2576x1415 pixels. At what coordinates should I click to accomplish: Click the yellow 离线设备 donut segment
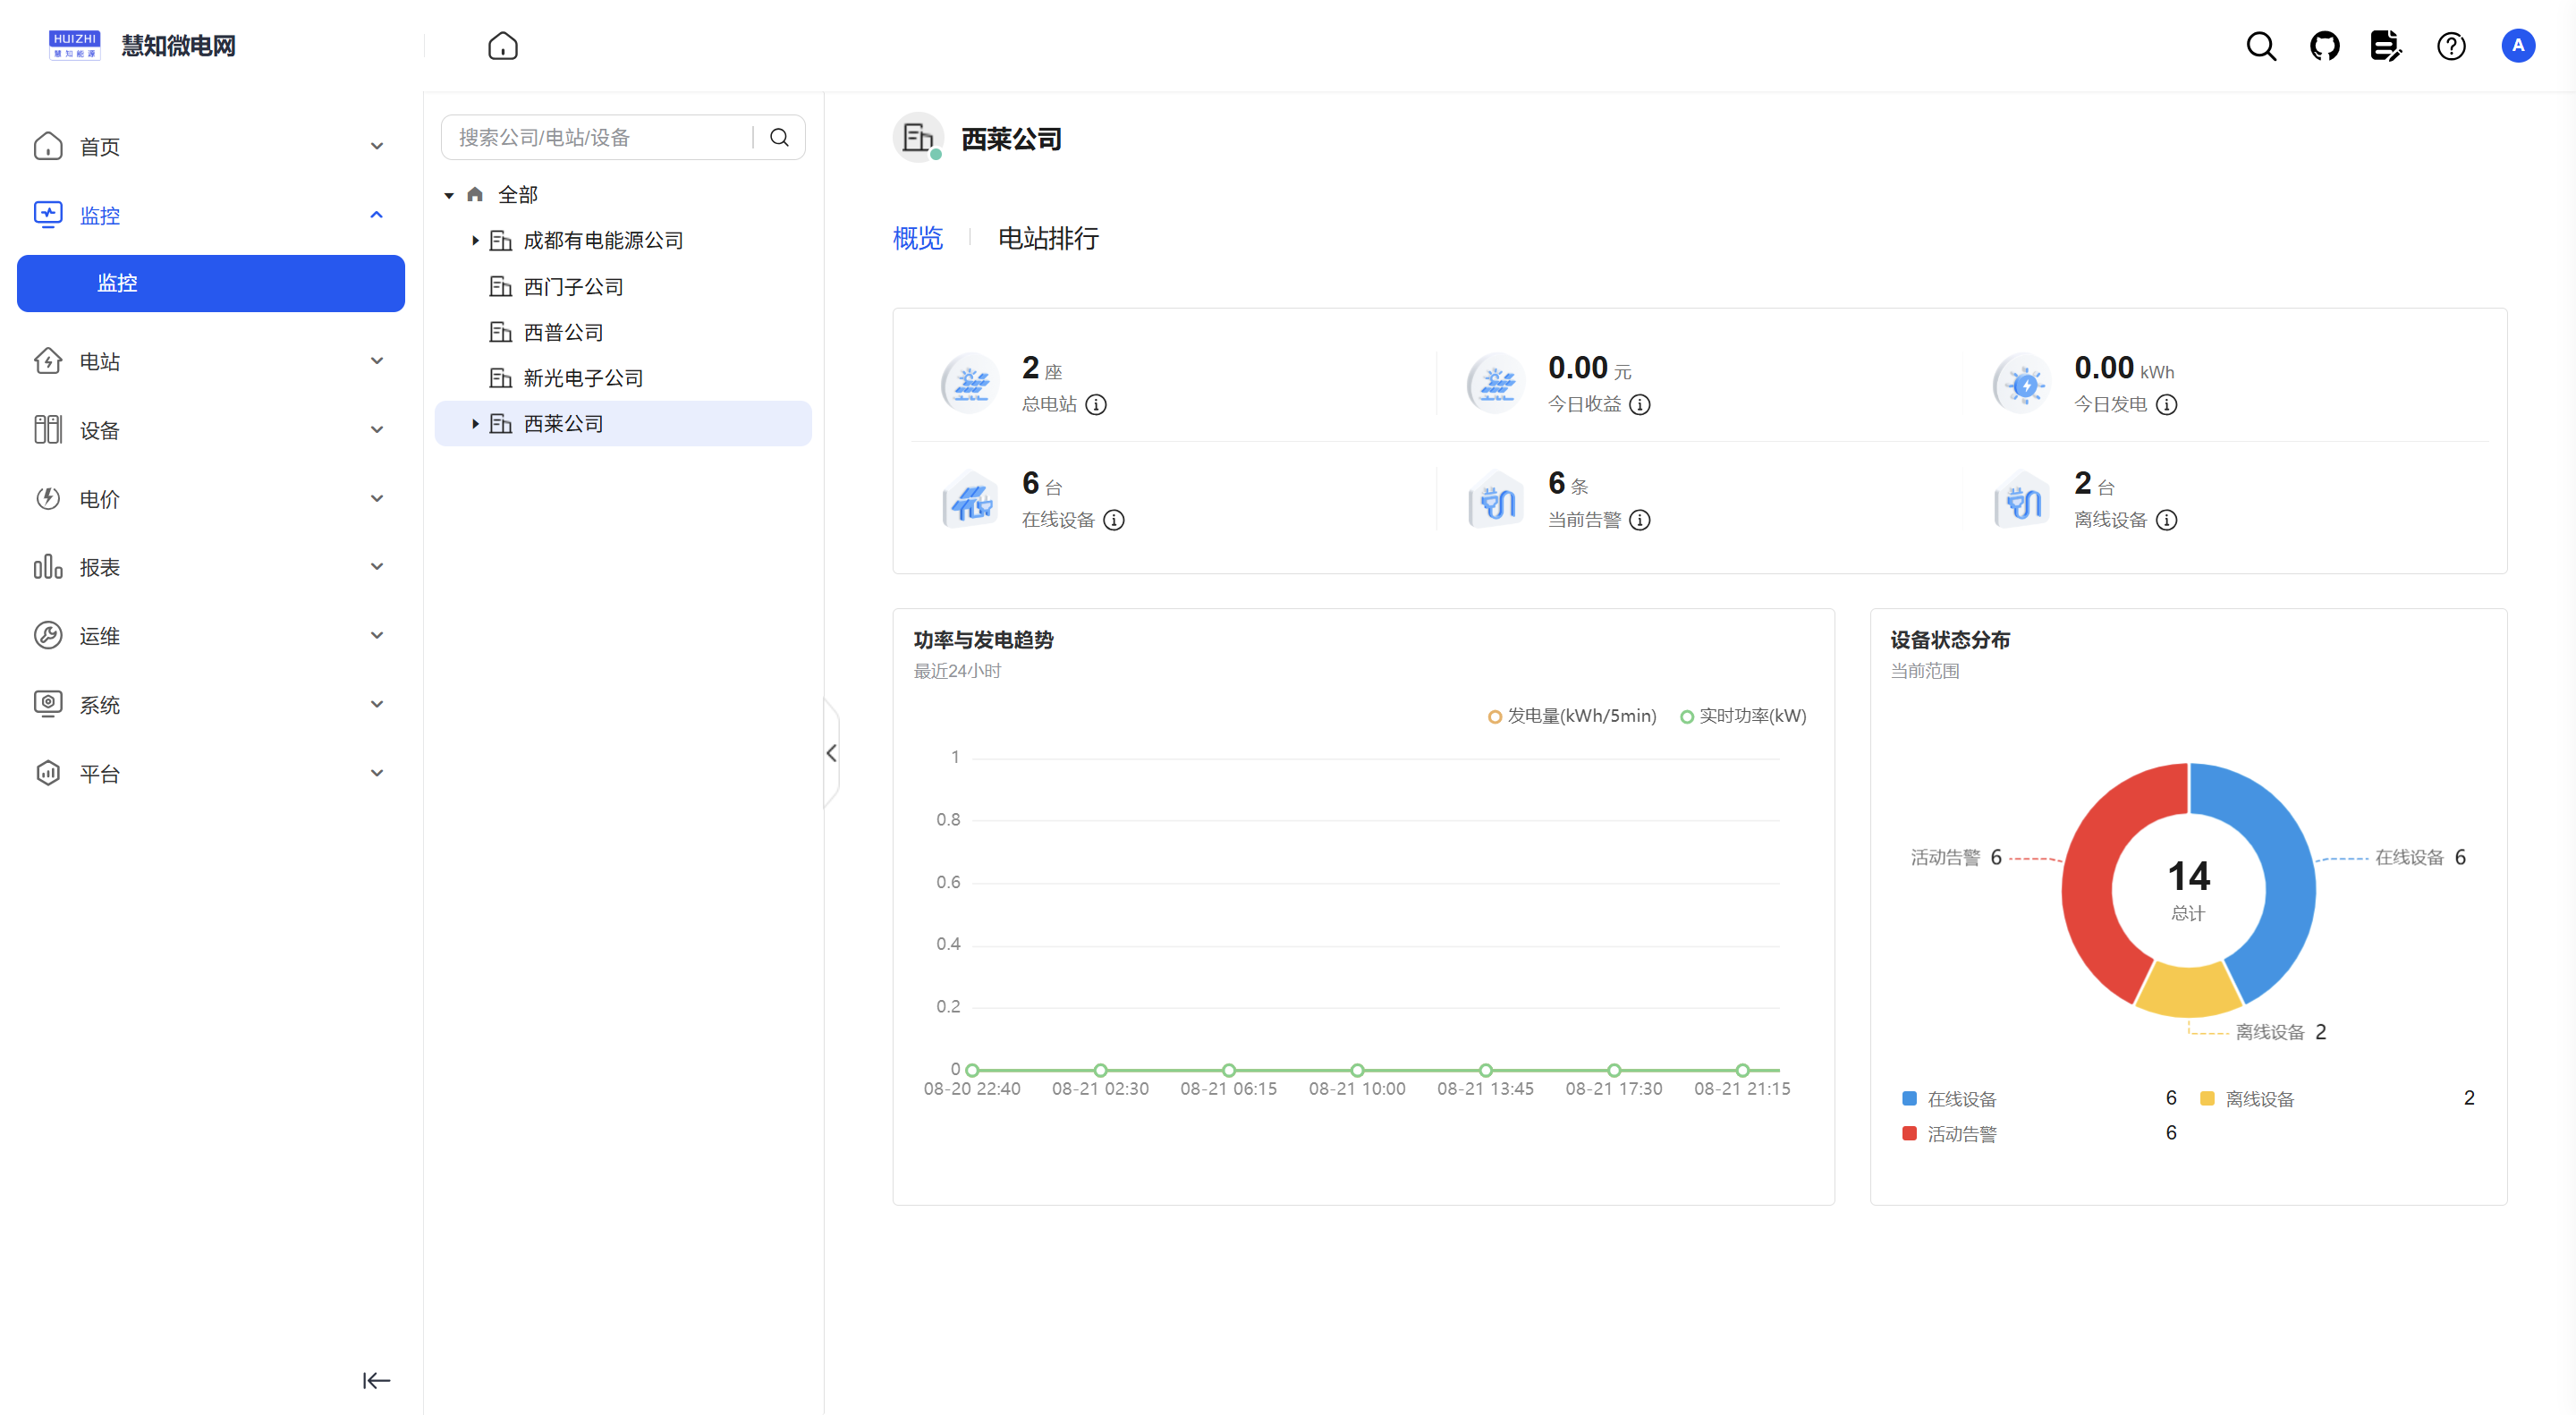2188,990
